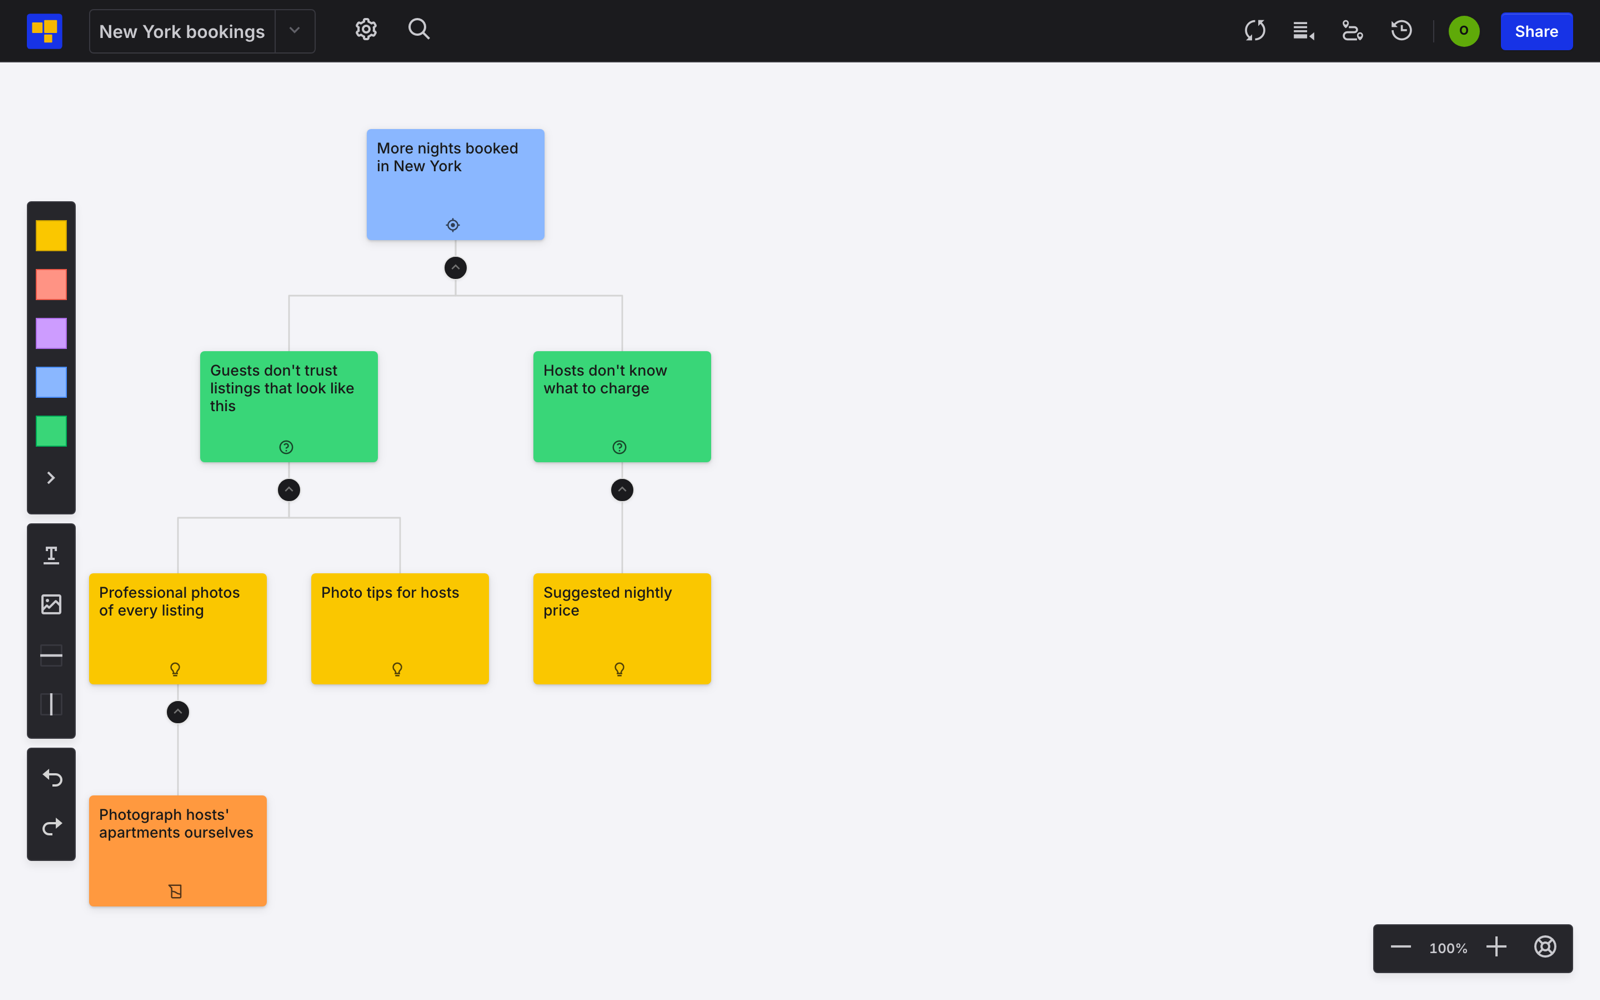Collapse children under More nights booked card
This screenshot has width=1600, height=1000.
(455, 268)
